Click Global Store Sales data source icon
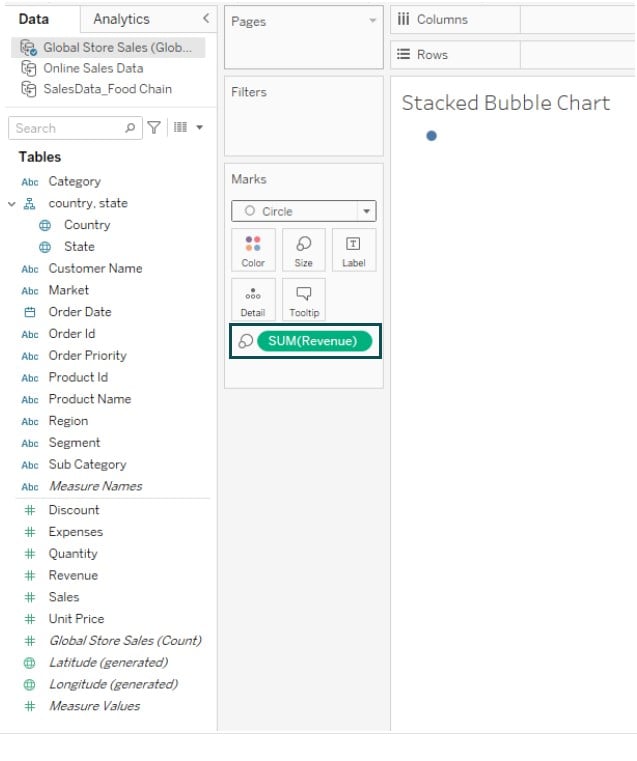 (29, 48)
